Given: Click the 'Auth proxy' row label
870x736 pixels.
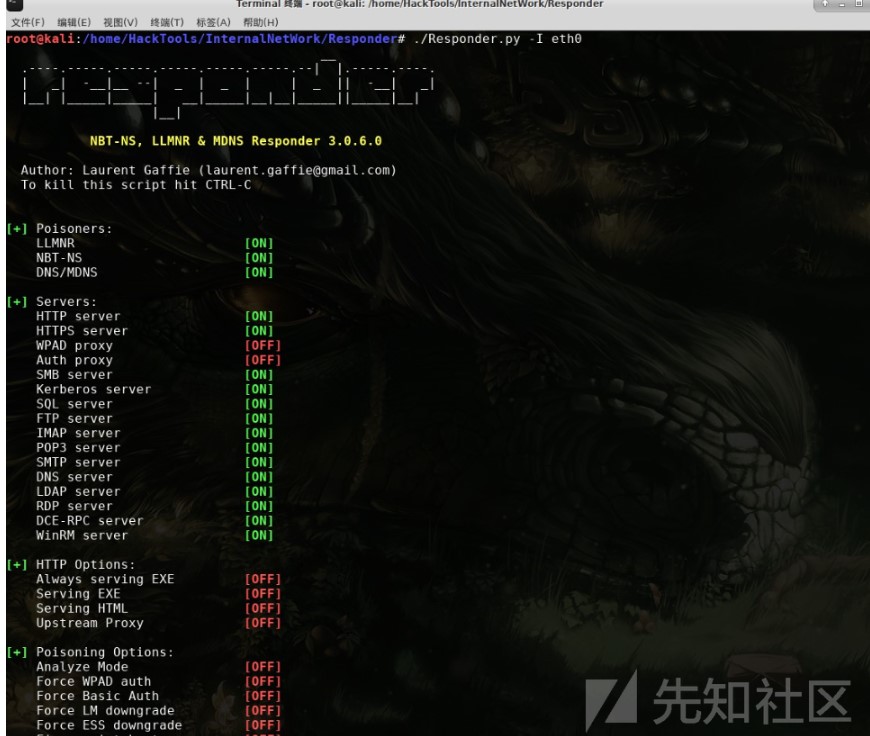Looking at the screenshot, I should (74, 360).
